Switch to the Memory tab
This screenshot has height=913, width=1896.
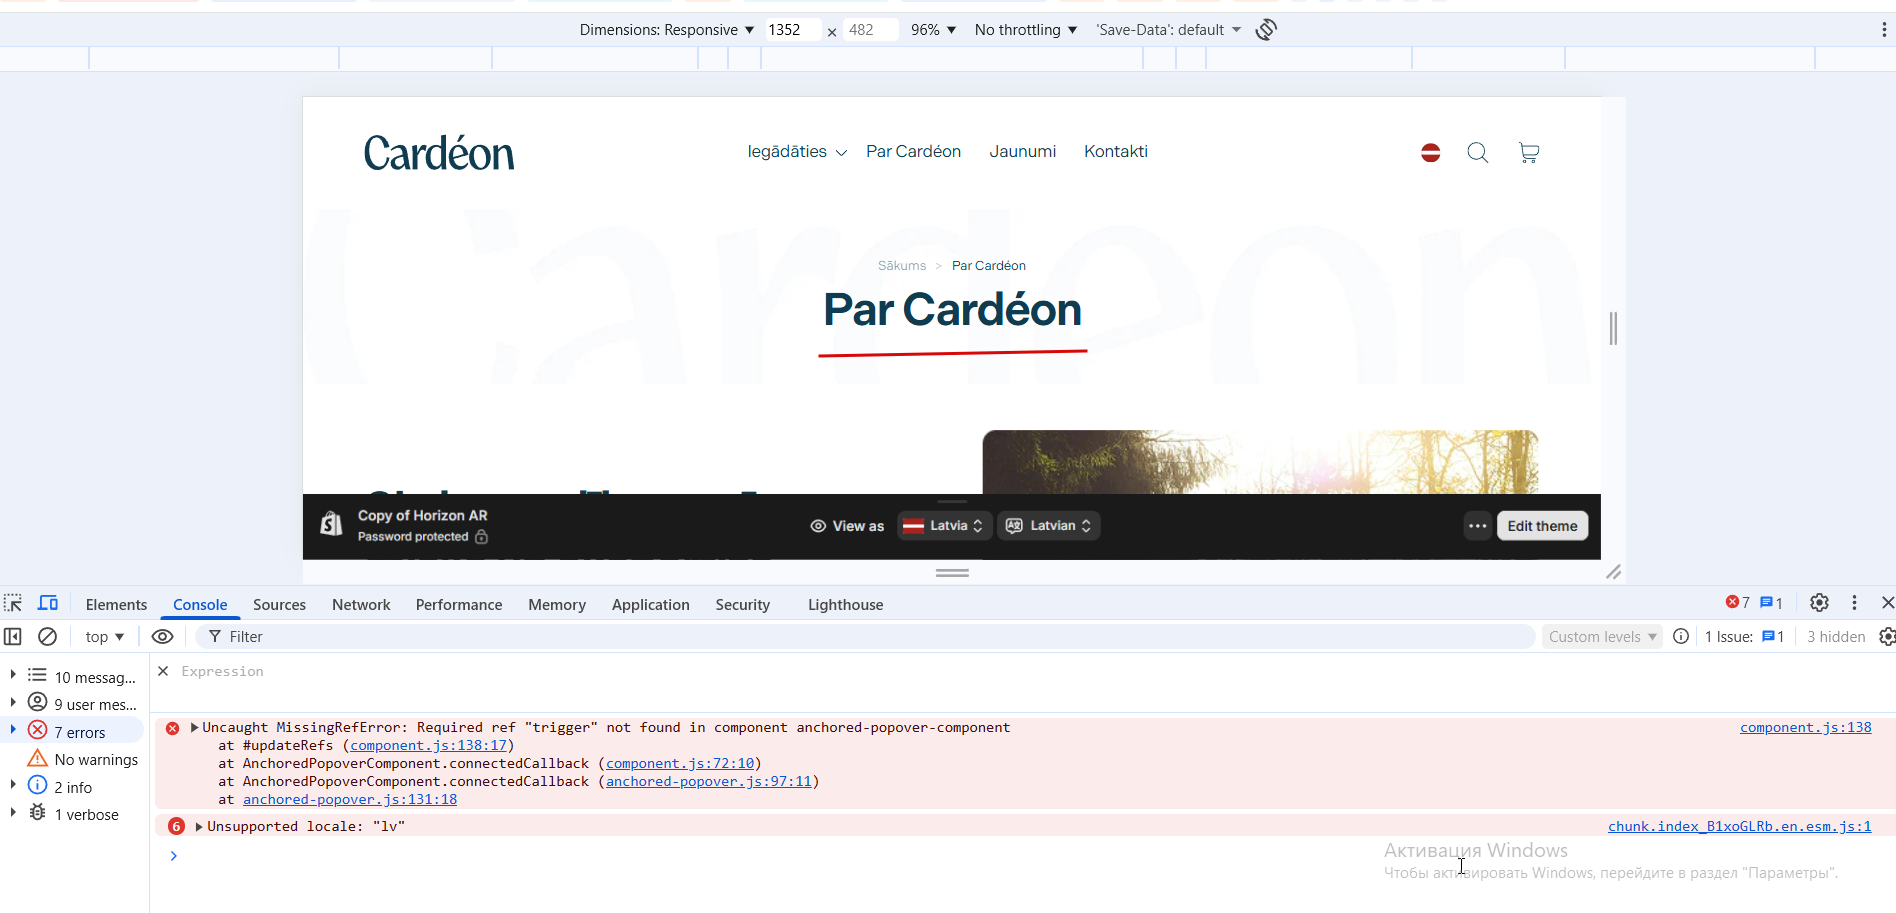pyautogui.click(x=557, y=605)
